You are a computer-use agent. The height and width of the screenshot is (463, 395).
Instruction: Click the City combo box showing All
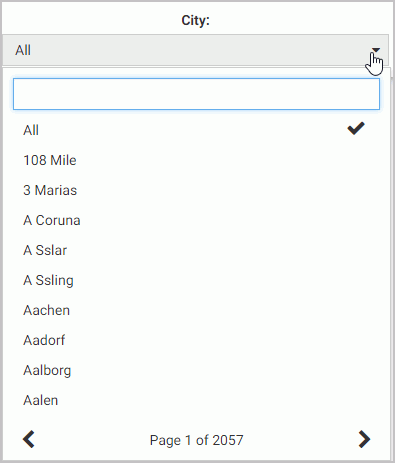[x=196, y=50]
